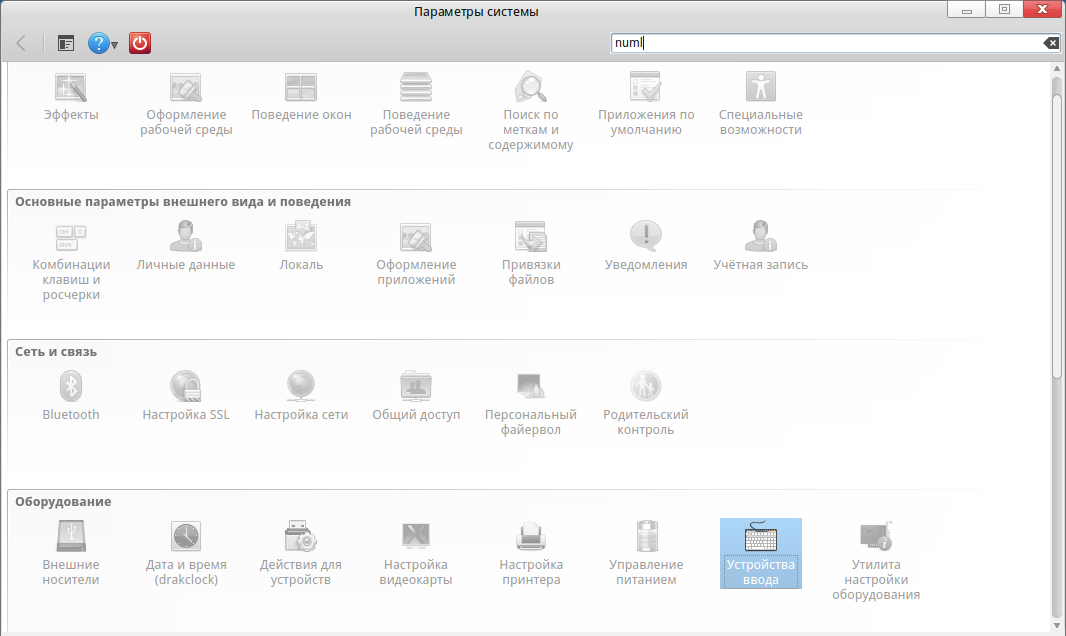Open Внешние носители settings
Screen dimensions: 1066x636
(x=71, y=554)
